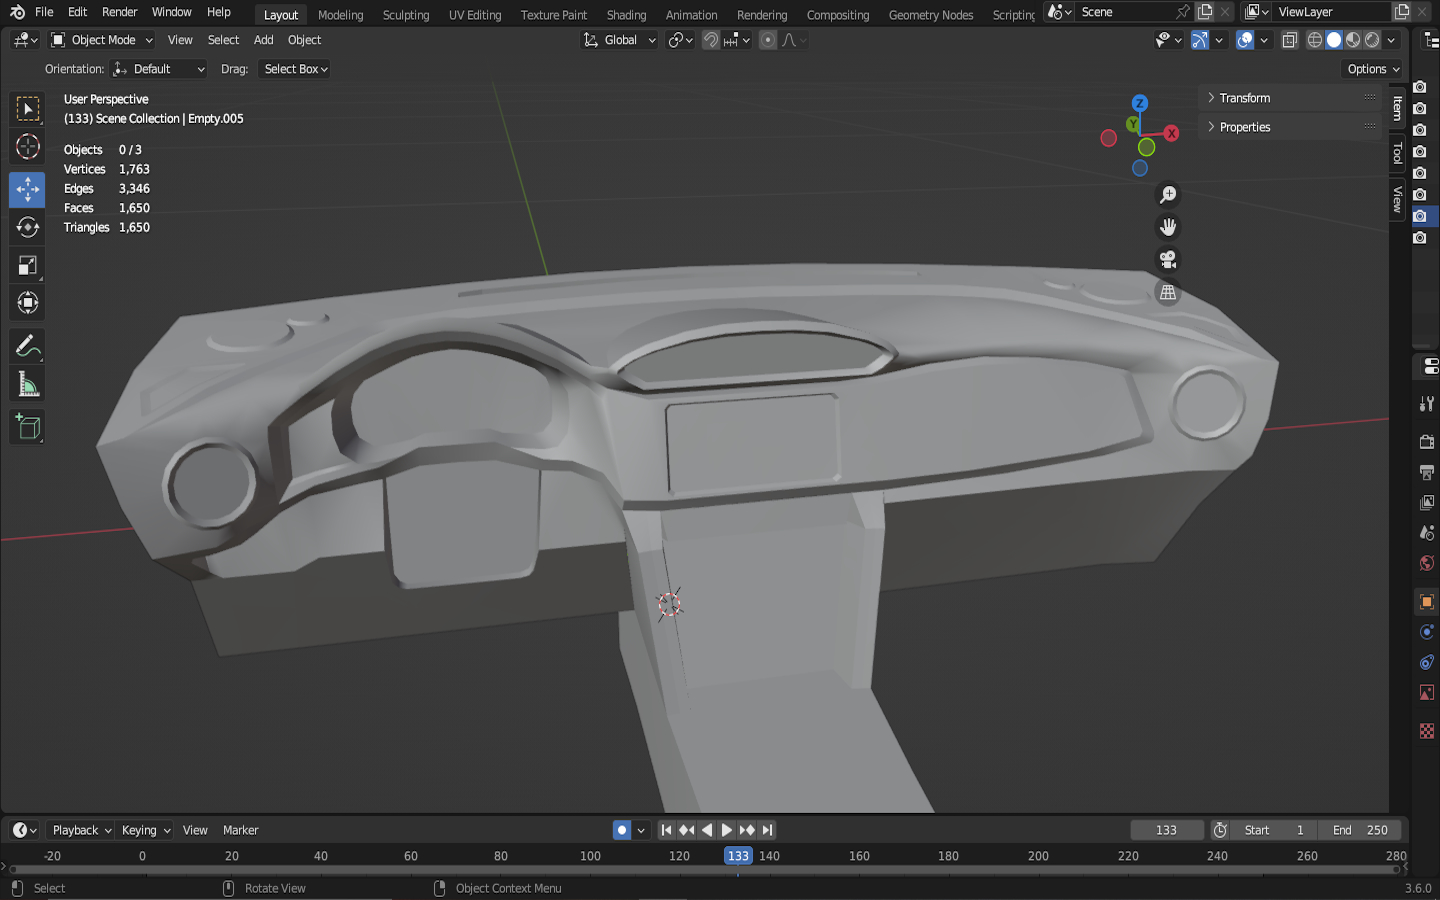Image resolution: width=1440 pixels, height=900 pixels.
Task: Open the Blender logo menu
Action: click(x=17, y=12)
